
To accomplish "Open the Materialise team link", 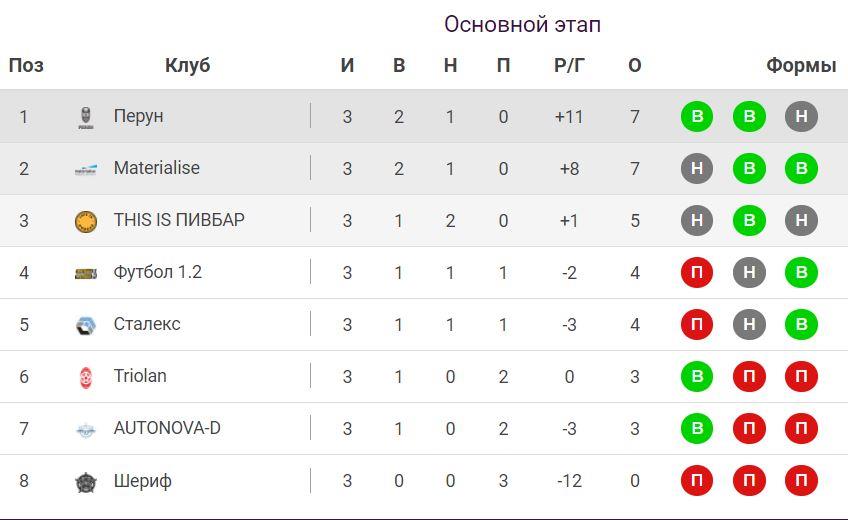I will (x=156, y=168).
